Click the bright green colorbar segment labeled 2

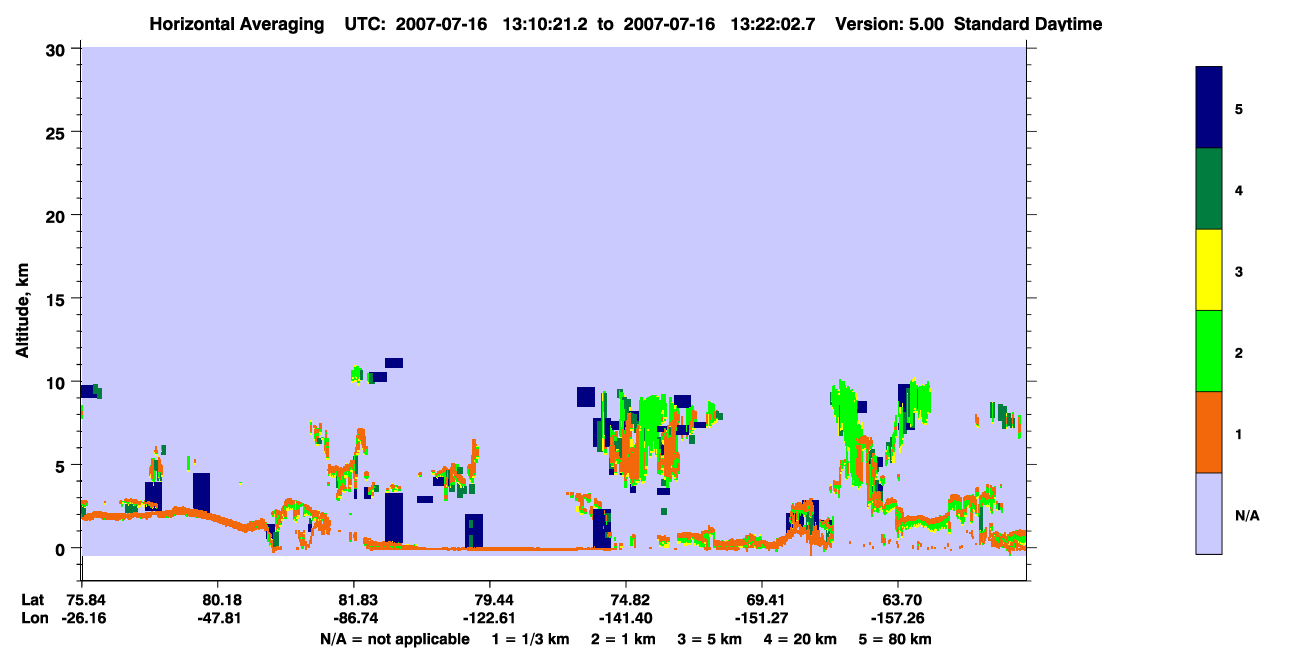1209,351
